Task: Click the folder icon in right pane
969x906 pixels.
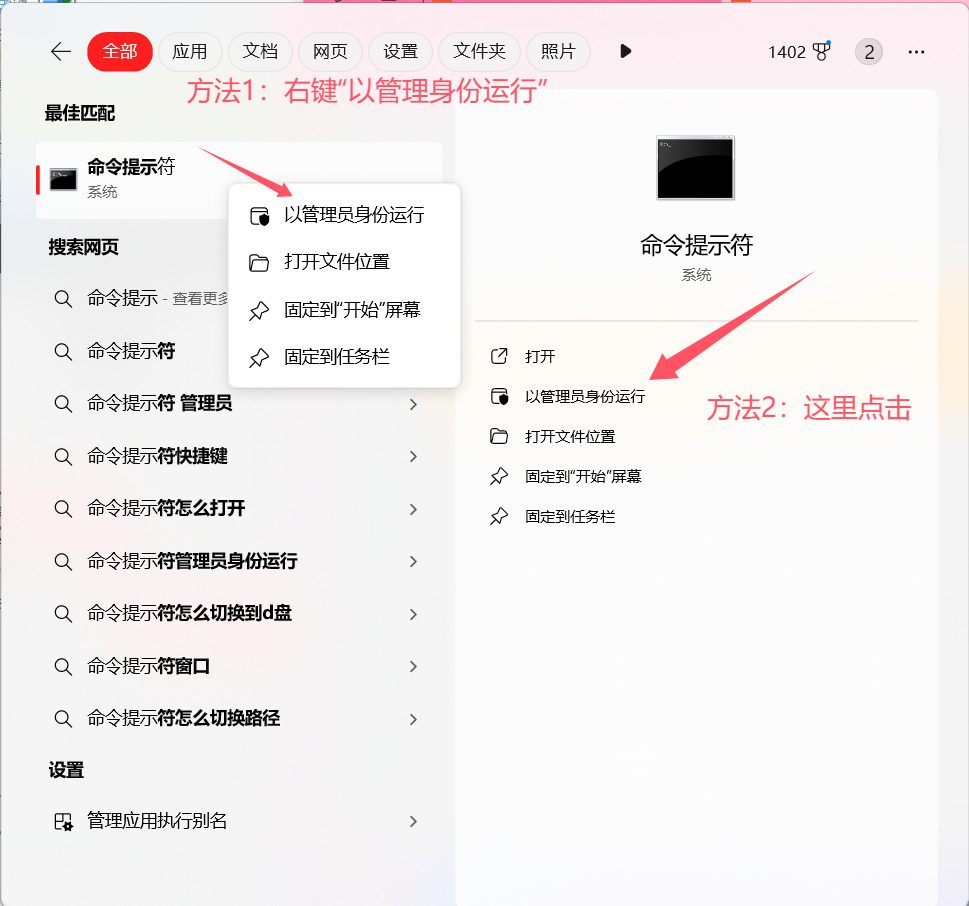Action: (499, 436)
